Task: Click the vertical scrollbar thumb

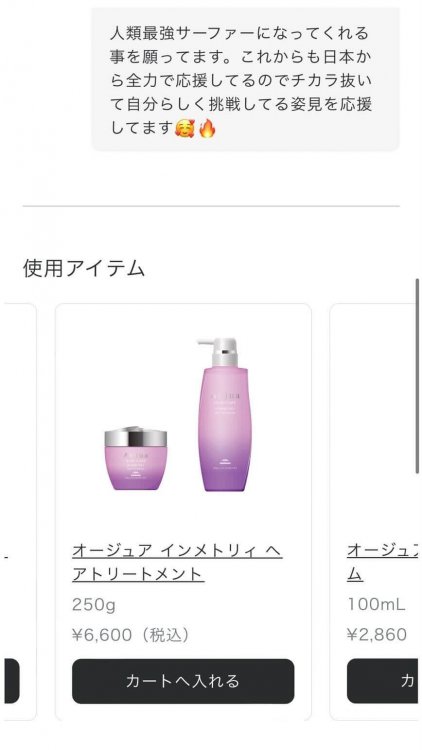Action: [x=418, y=376]
